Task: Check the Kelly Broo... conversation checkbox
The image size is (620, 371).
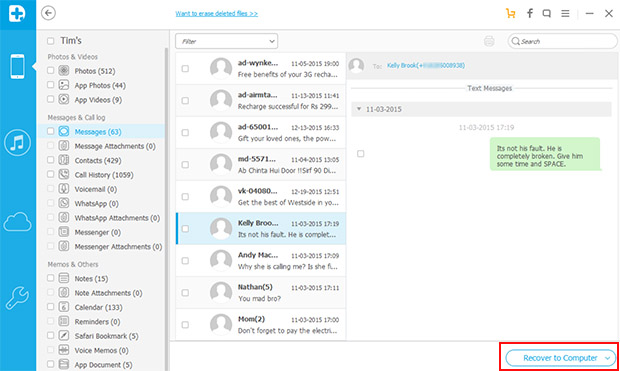Action: (x=185, y=229)
